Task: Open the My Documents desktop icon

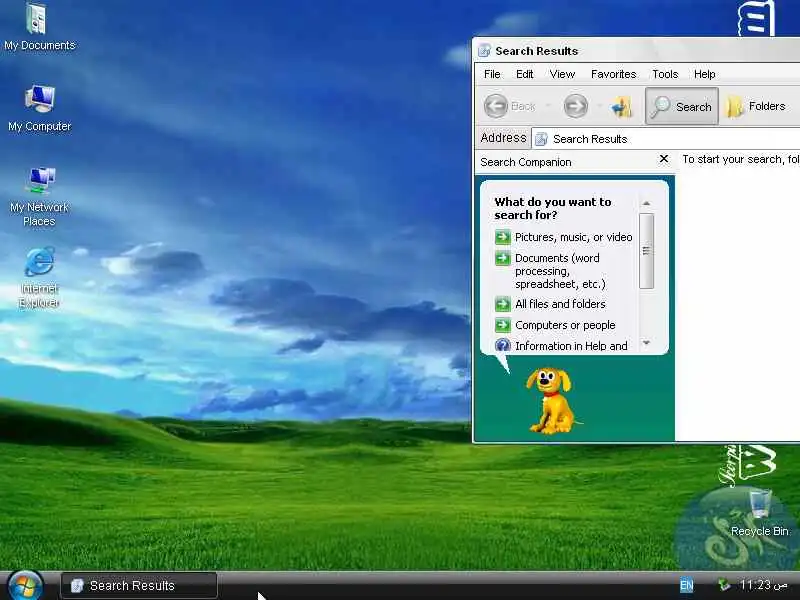Action: point(39,27)
